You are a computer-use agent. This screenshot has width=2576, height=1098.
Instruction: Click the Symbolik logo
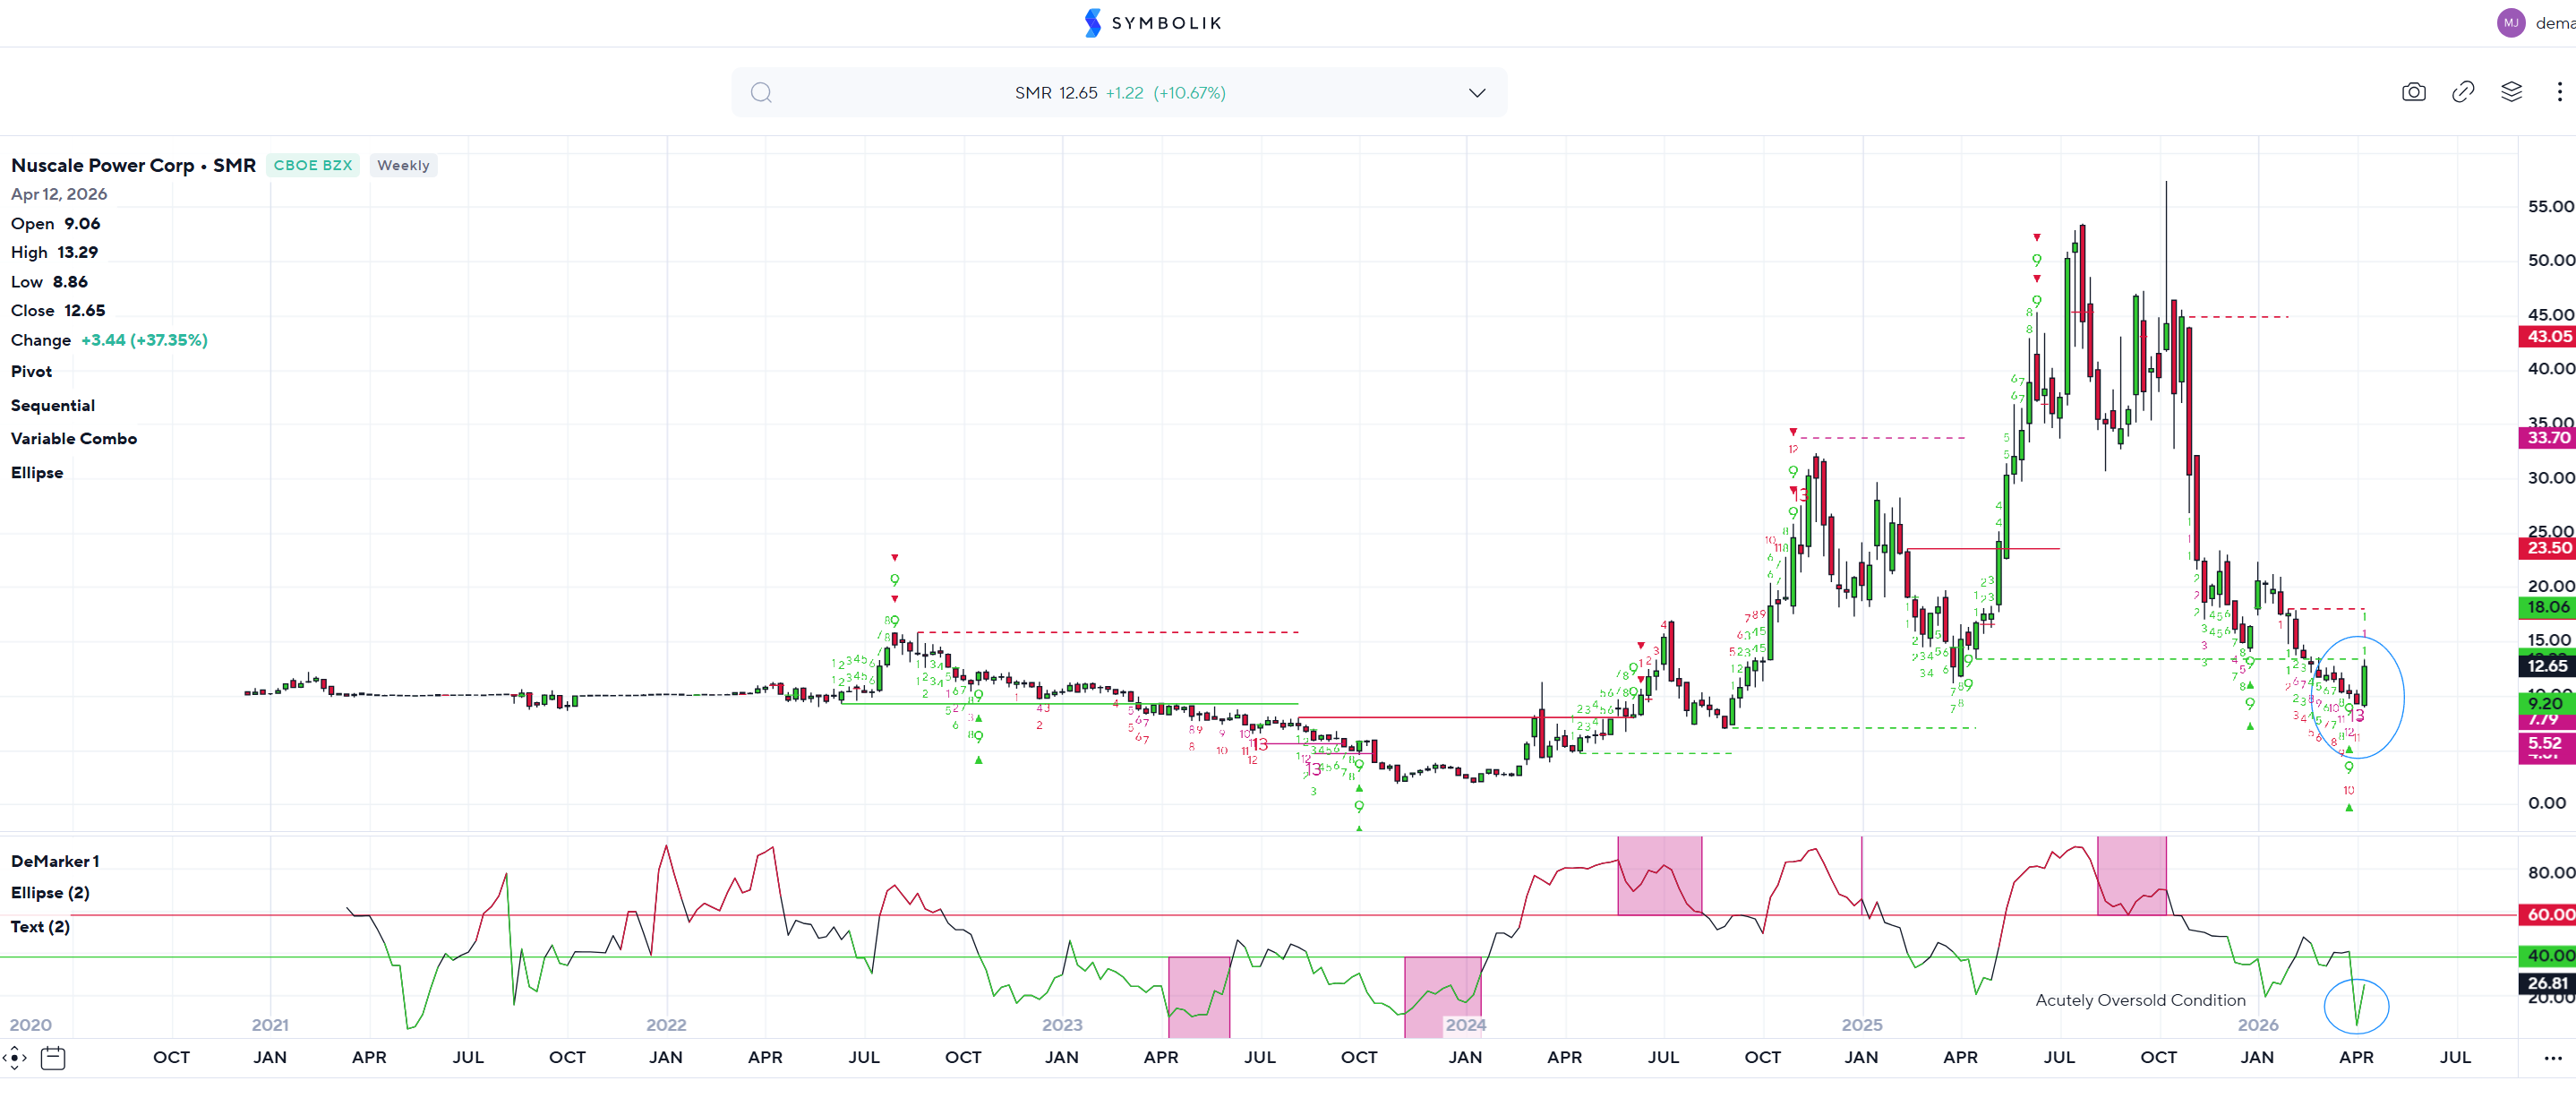click(1153, 23)
